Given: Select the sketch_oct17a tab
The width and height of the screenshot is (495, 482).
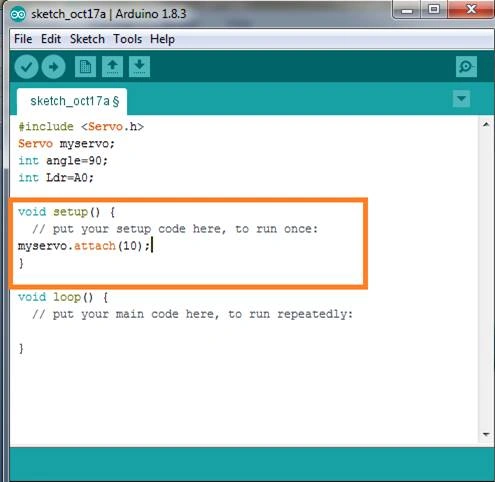Looking at the screenshot, I should tap(72, 101).
